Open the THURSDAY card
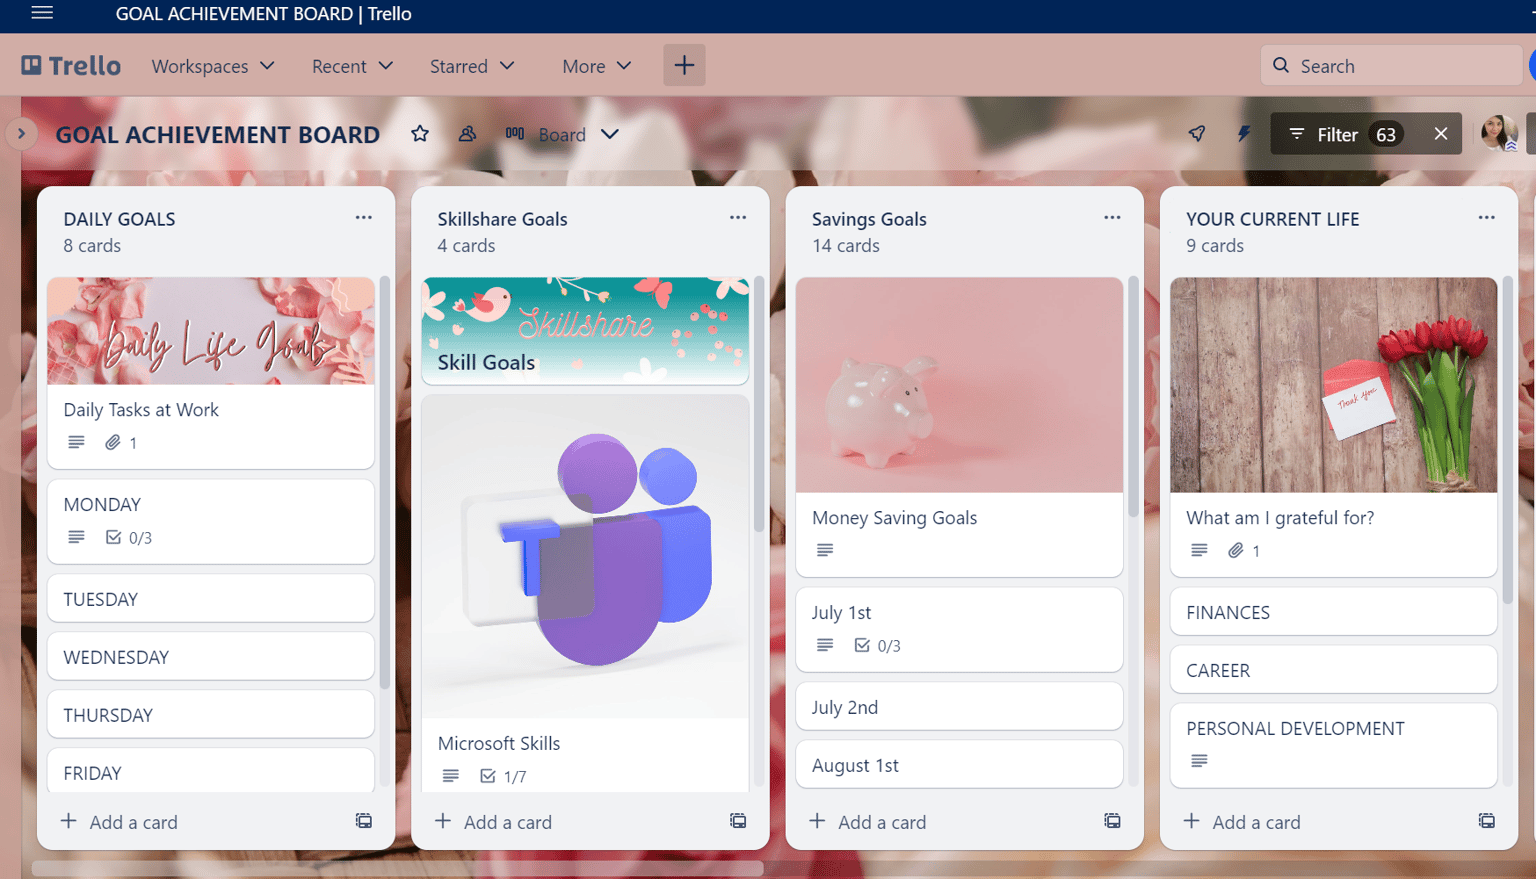1536x879 pixels. point(211,715)
